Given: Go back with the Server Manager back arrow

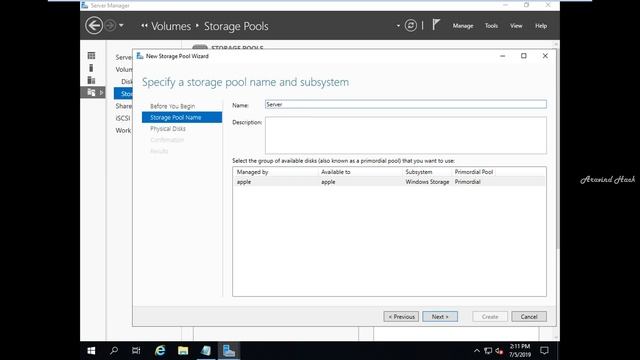Looking at the screenshot, I should [94, 26].
